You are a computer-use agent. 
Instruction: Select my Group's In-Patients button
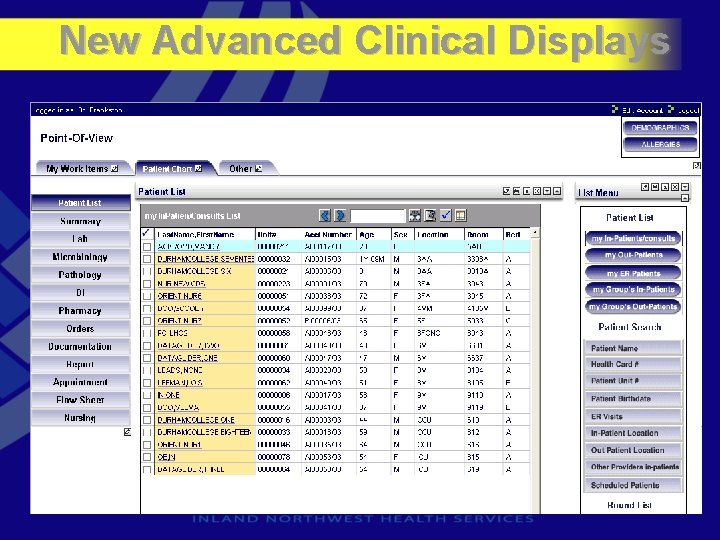pyautogui.click(x=633, y=290)
